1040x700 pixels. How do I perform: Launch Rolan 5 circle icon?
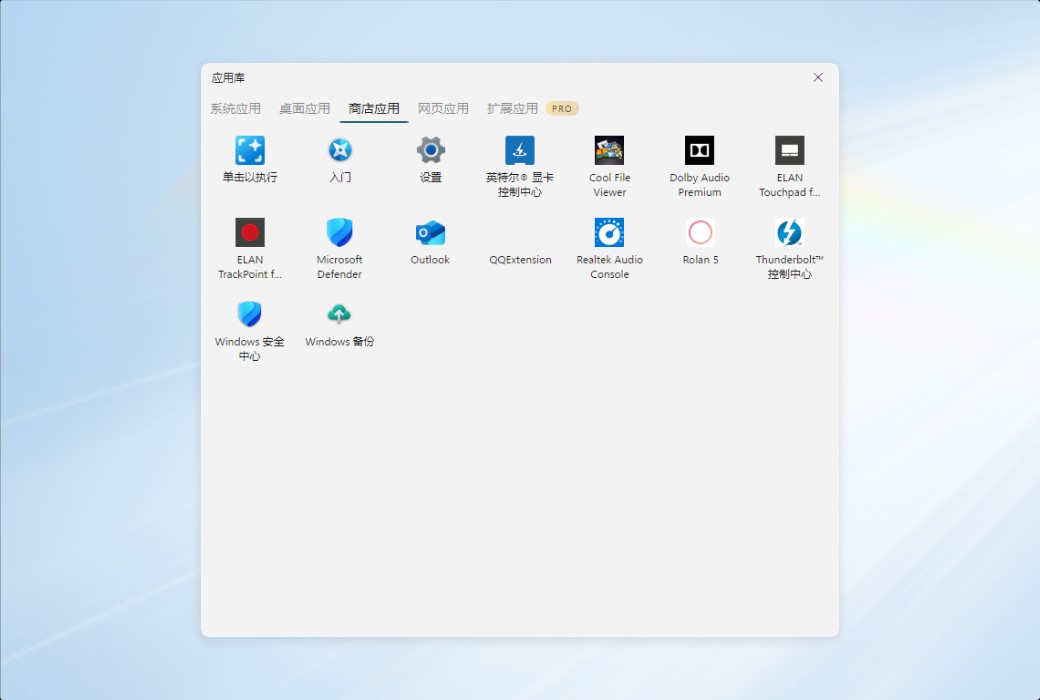[700, 232]
